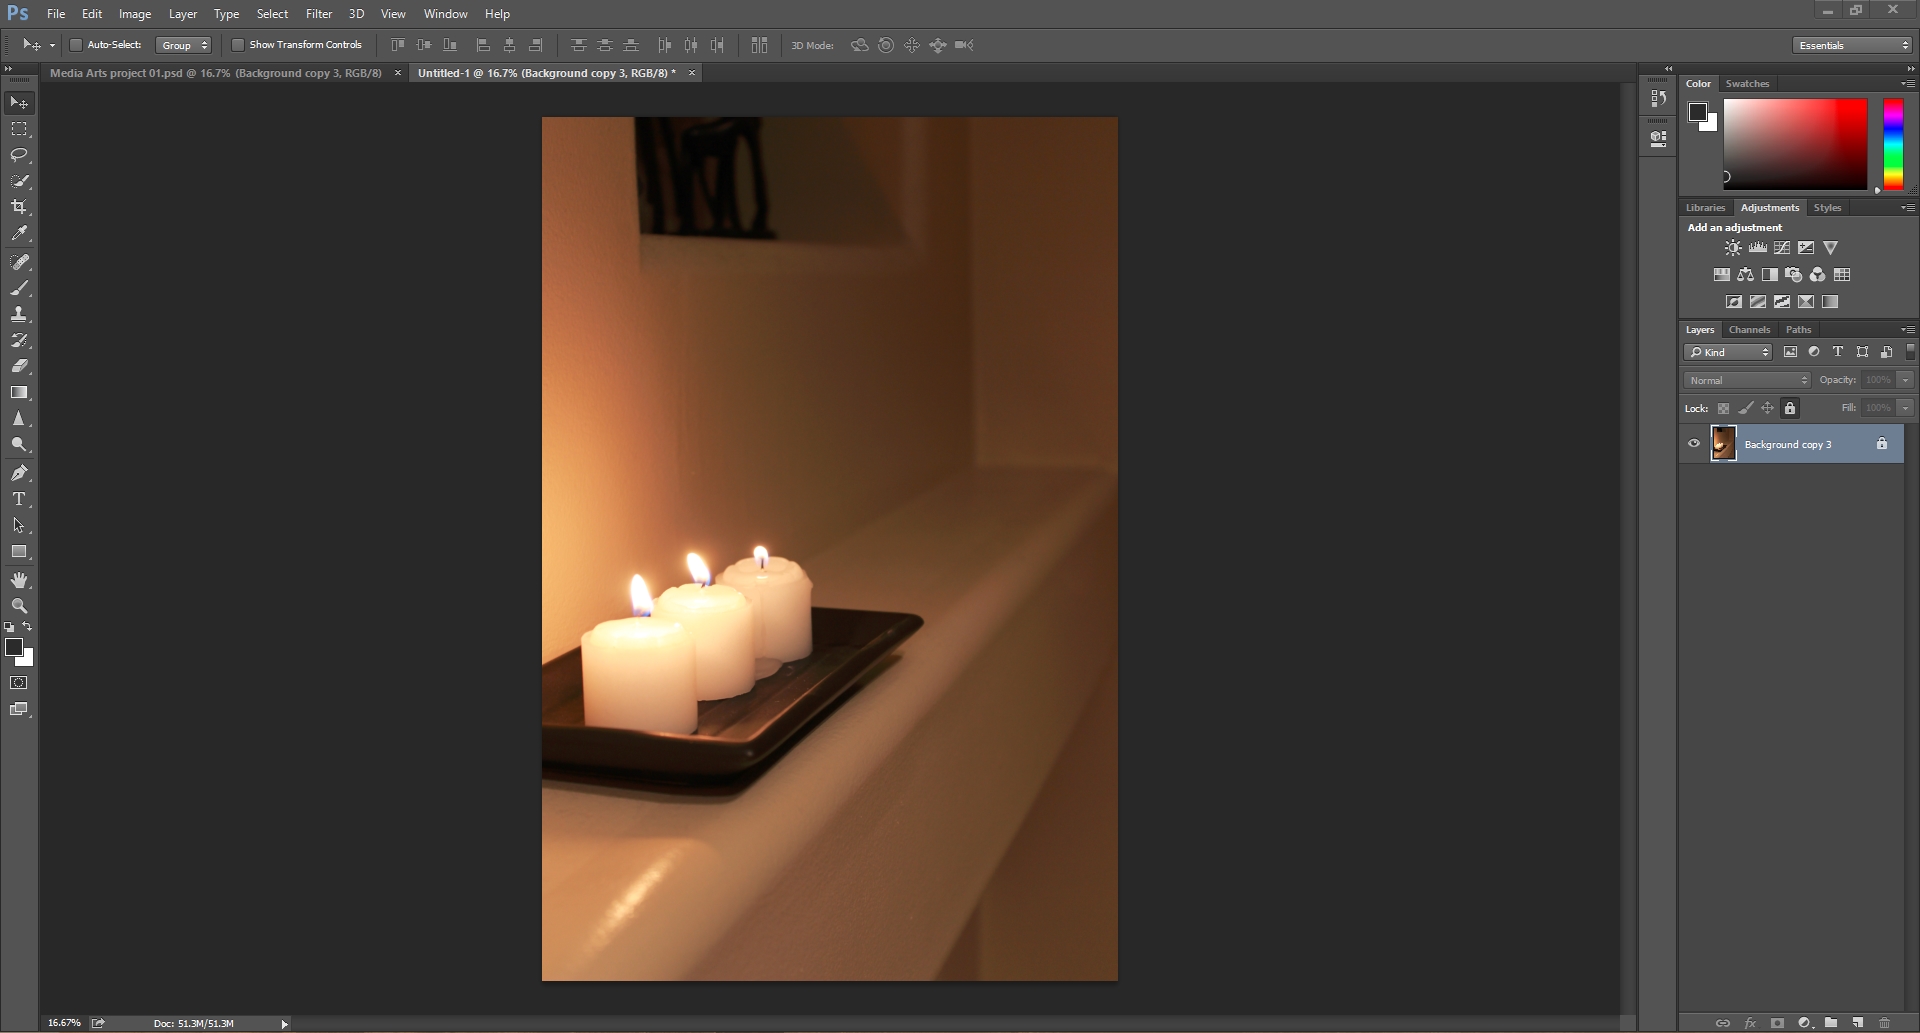Select the Dodge tool
The image size is (1920, 1033).
click(19, 445)
